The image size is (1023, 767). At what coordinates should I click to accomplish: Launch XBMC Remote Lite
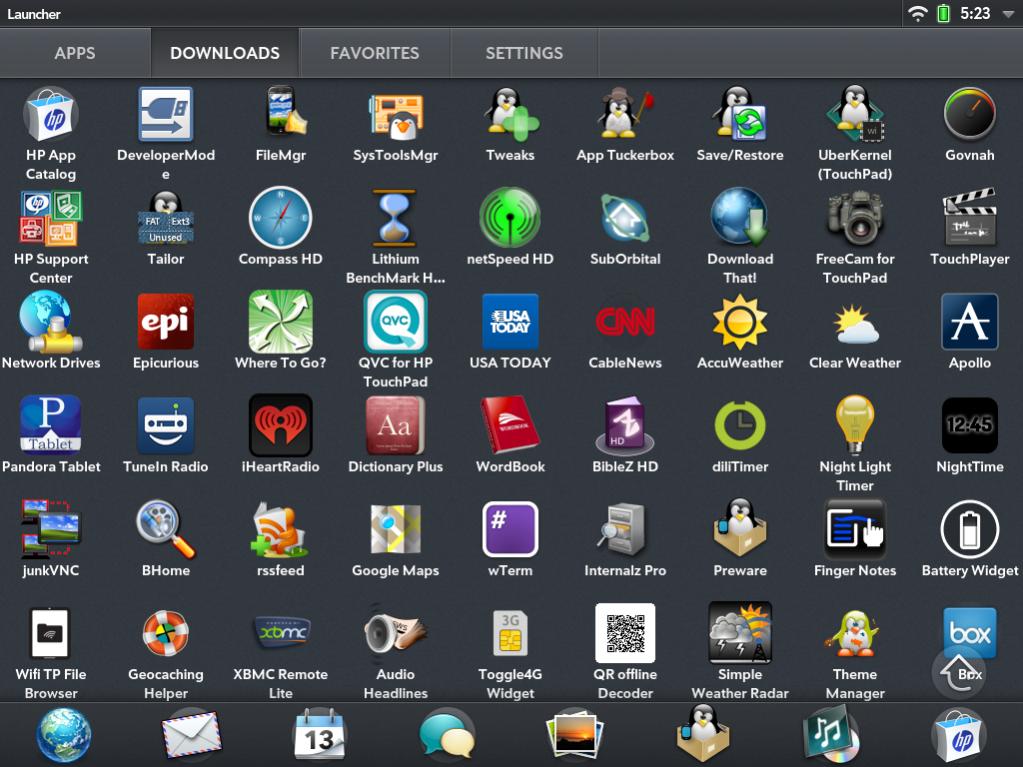(280, 634)
